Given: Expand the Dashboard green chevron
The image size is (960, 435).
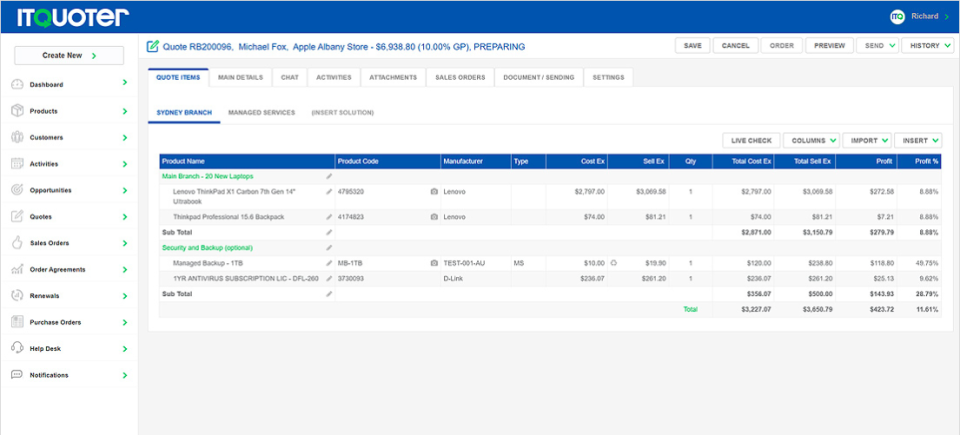Looking at the screenshot, I should pos(125,82).
